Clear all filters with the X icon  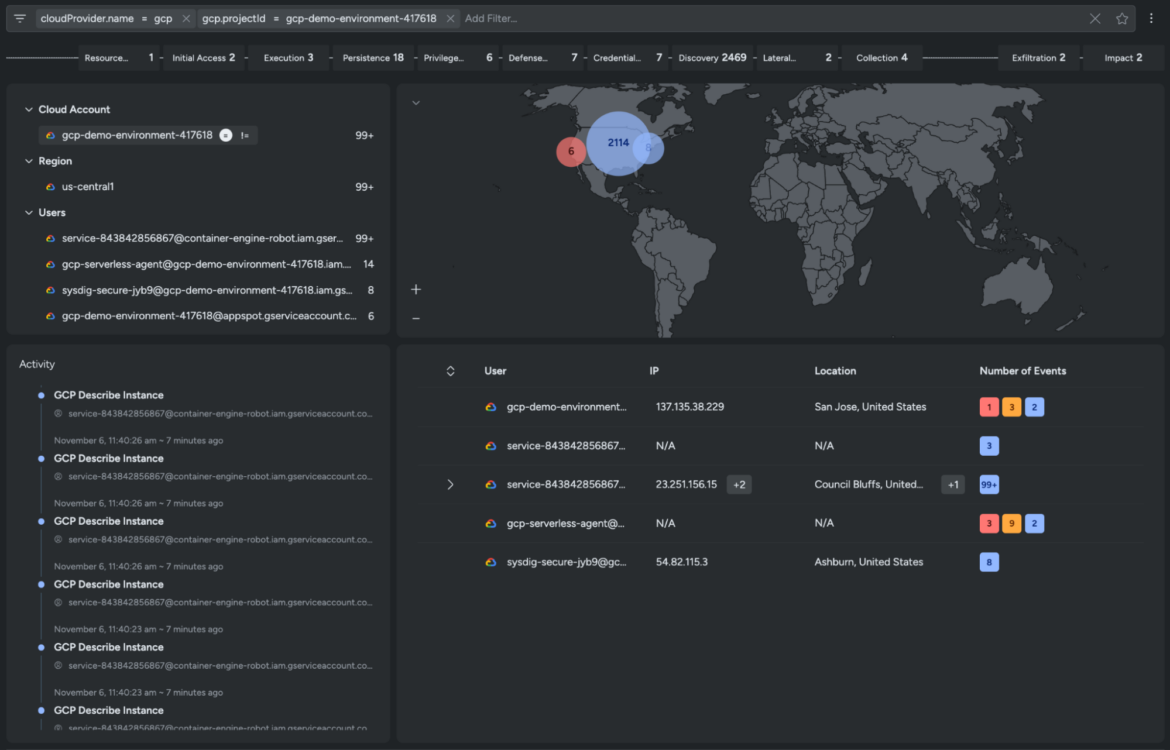[1095, 19]
